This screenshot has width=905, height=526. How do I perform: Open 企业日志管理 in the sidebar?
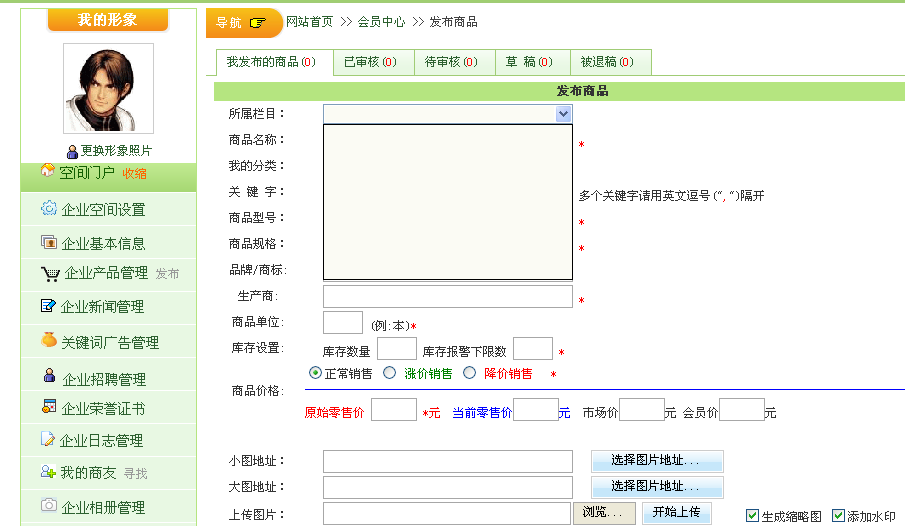point(102,441)
